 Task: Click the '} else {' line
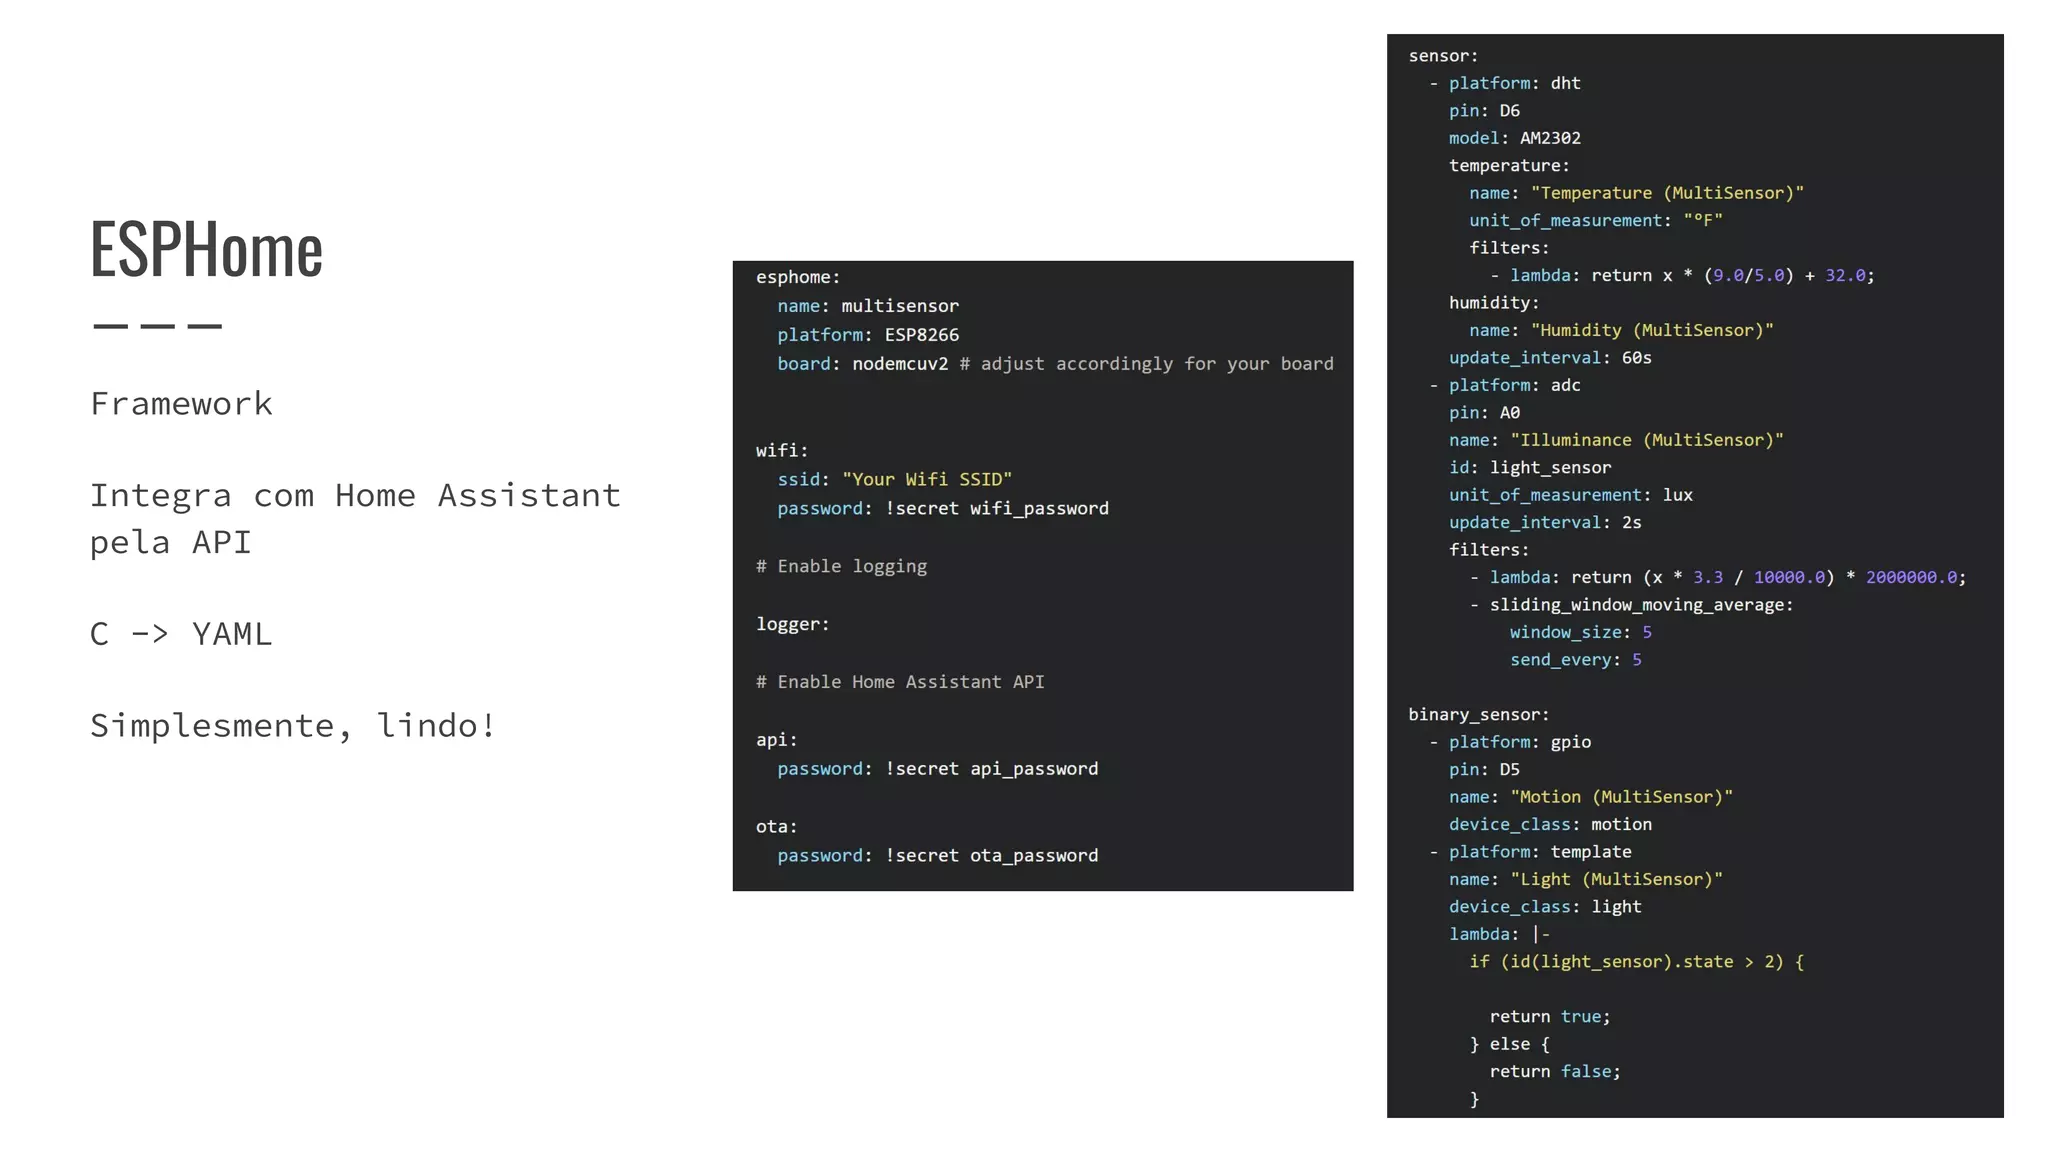(x=1509, y=1044)
